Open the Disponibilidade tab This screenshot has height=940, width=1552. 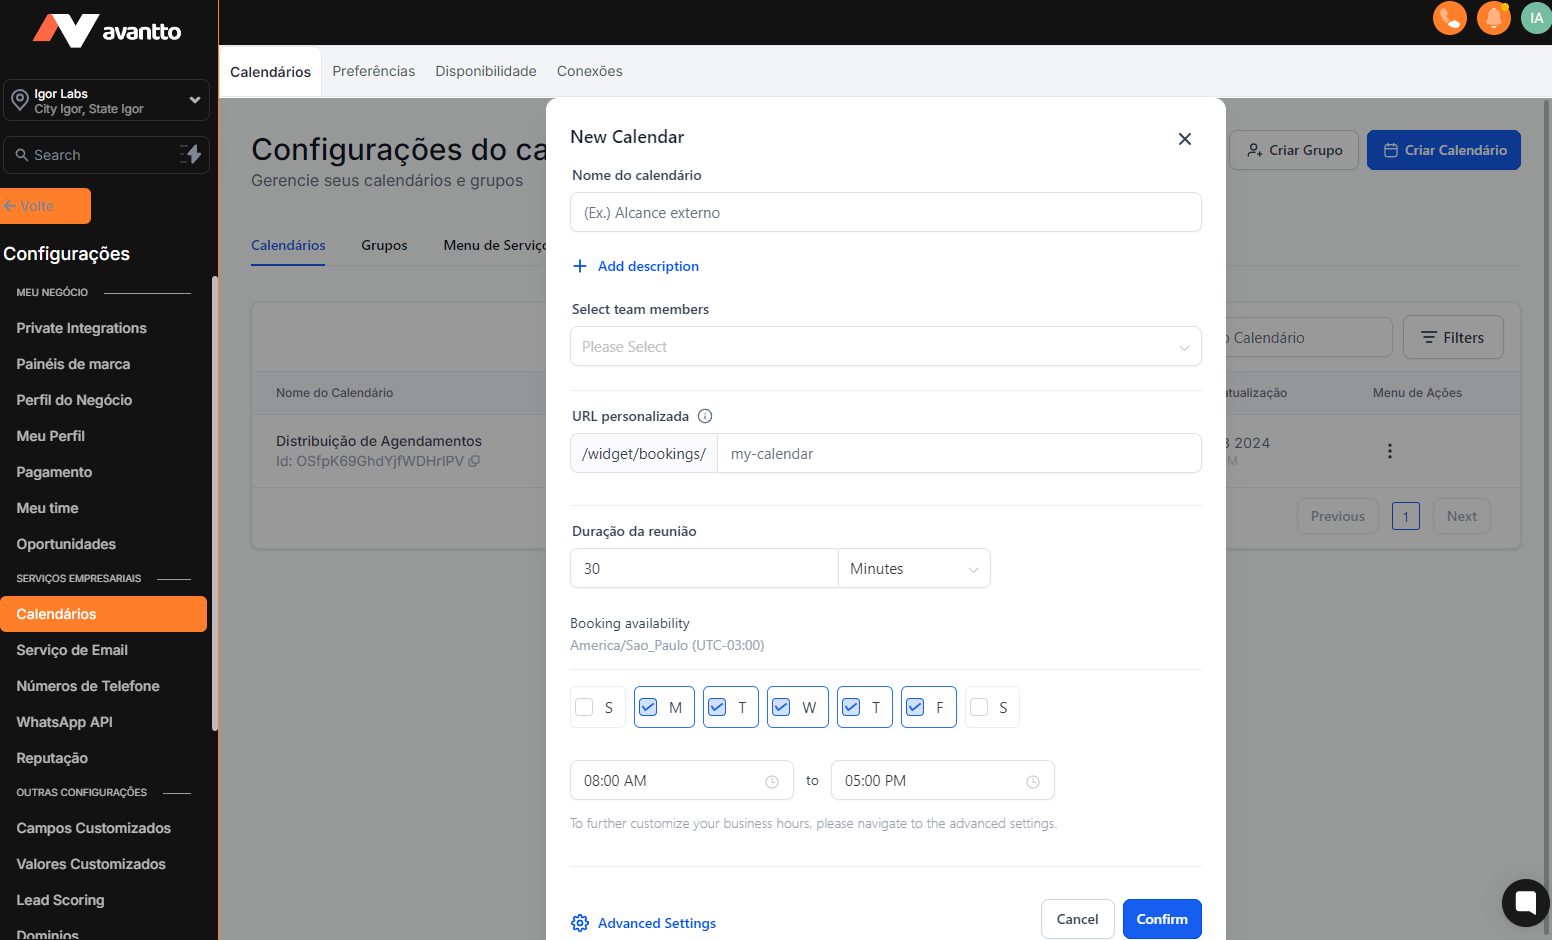[x=485, y=71]
